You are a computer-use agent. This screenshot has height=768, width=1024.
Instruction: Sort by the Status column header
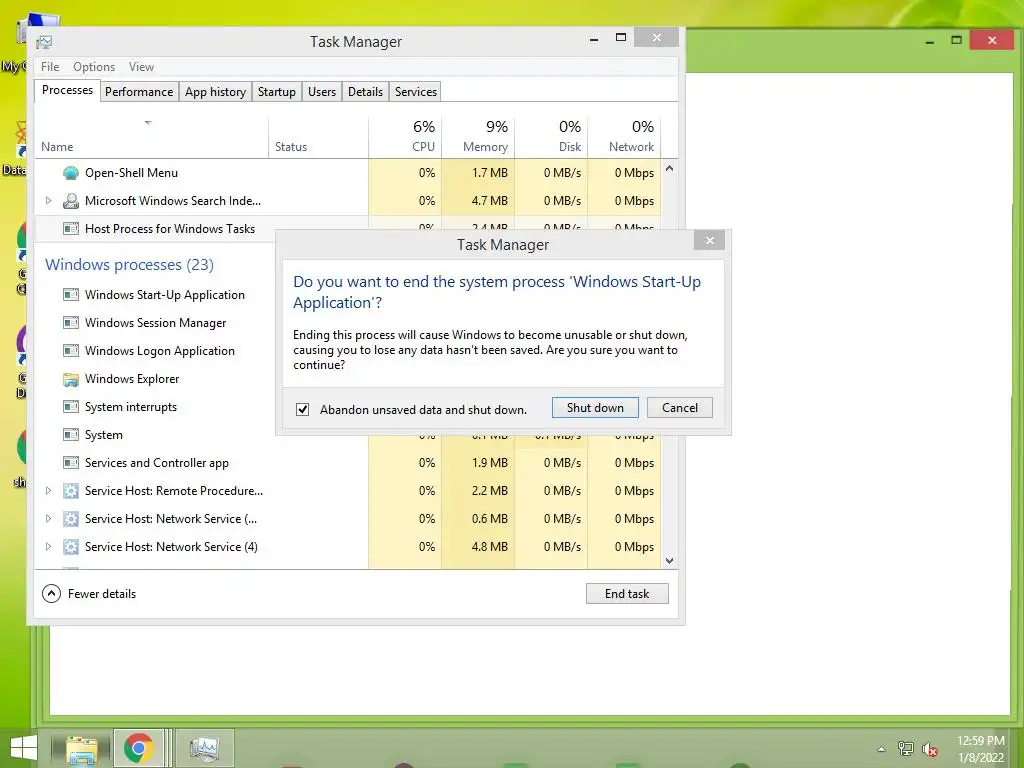[319, 136]
